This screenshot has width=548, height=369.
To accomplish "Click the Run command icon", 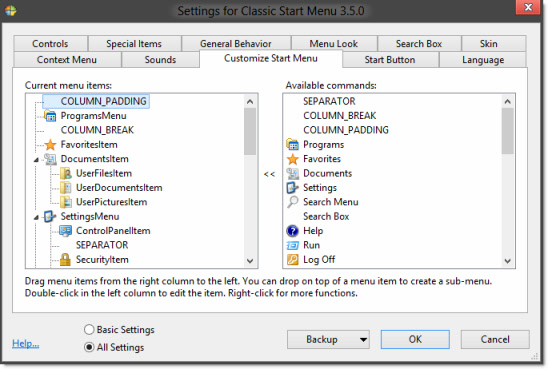I will point(293,245).
